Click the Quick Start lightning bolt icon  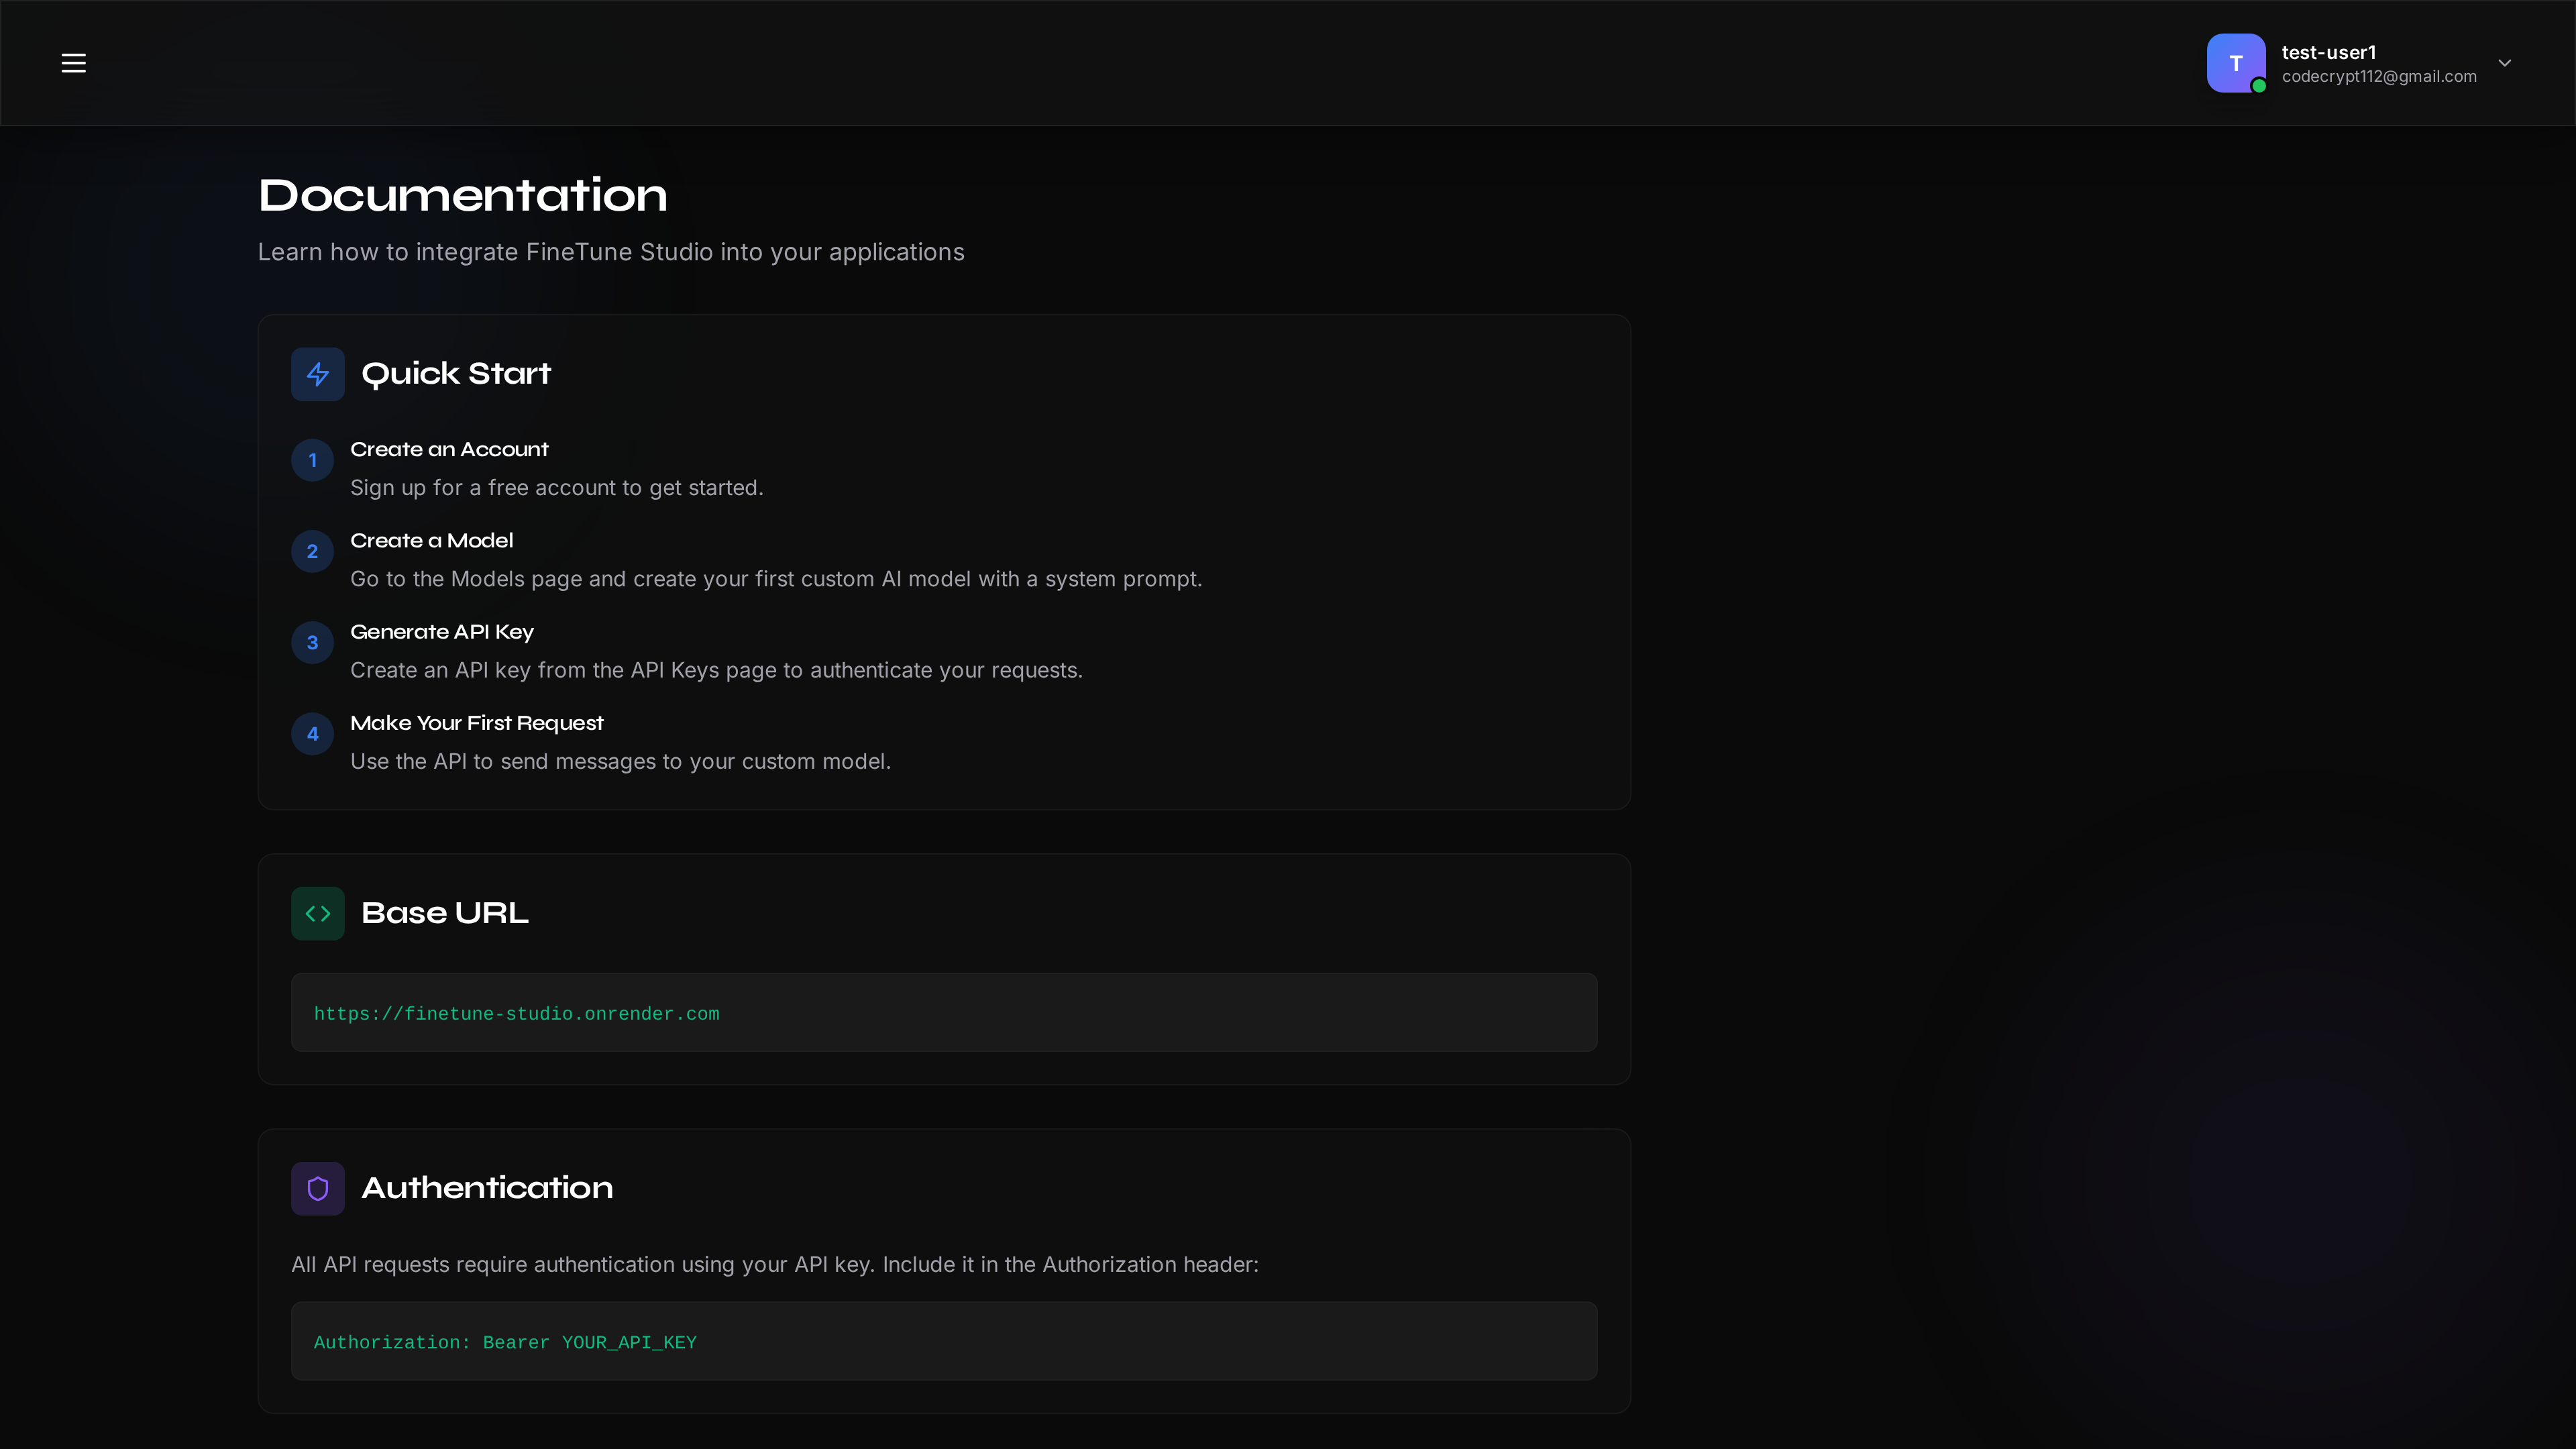point(317,374)
